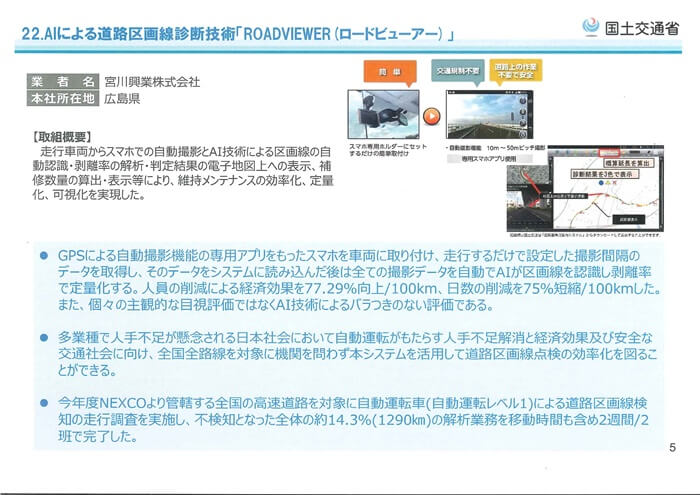Viewport: 700px width, 495px height.
Task: Click the orange '簡単' callout bubble
Action: [390, 73]
